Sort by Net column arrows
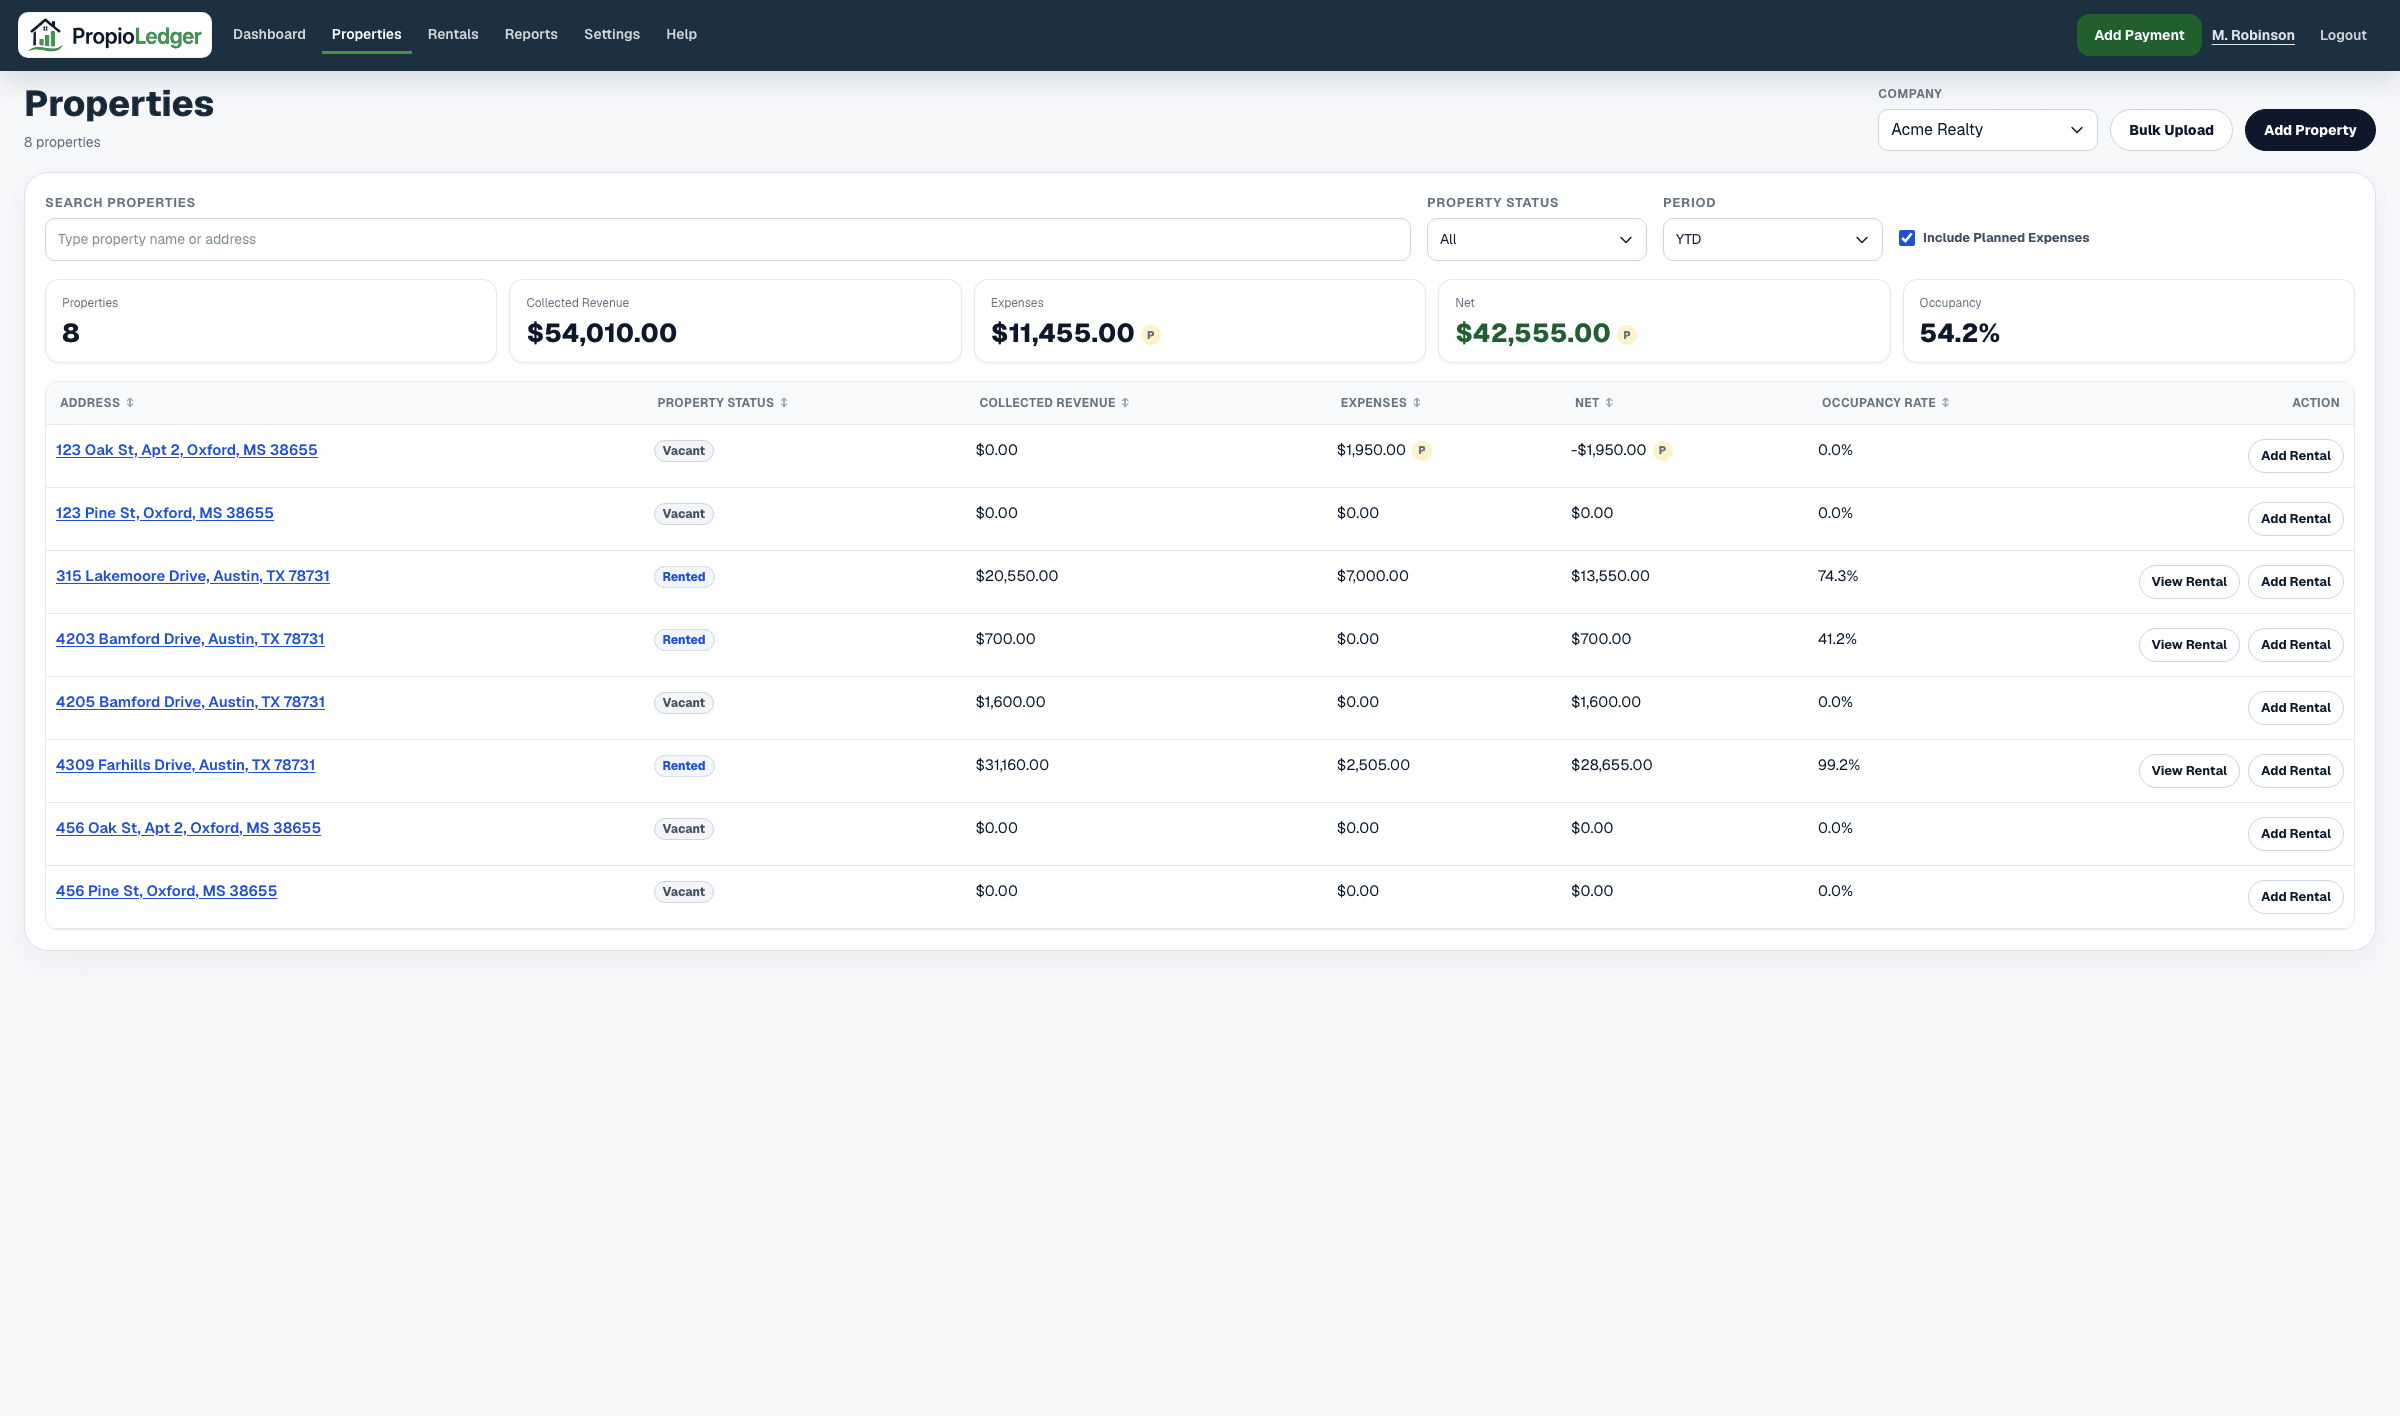Screen dimensions: 2400x1416 tap(1609, 403)
